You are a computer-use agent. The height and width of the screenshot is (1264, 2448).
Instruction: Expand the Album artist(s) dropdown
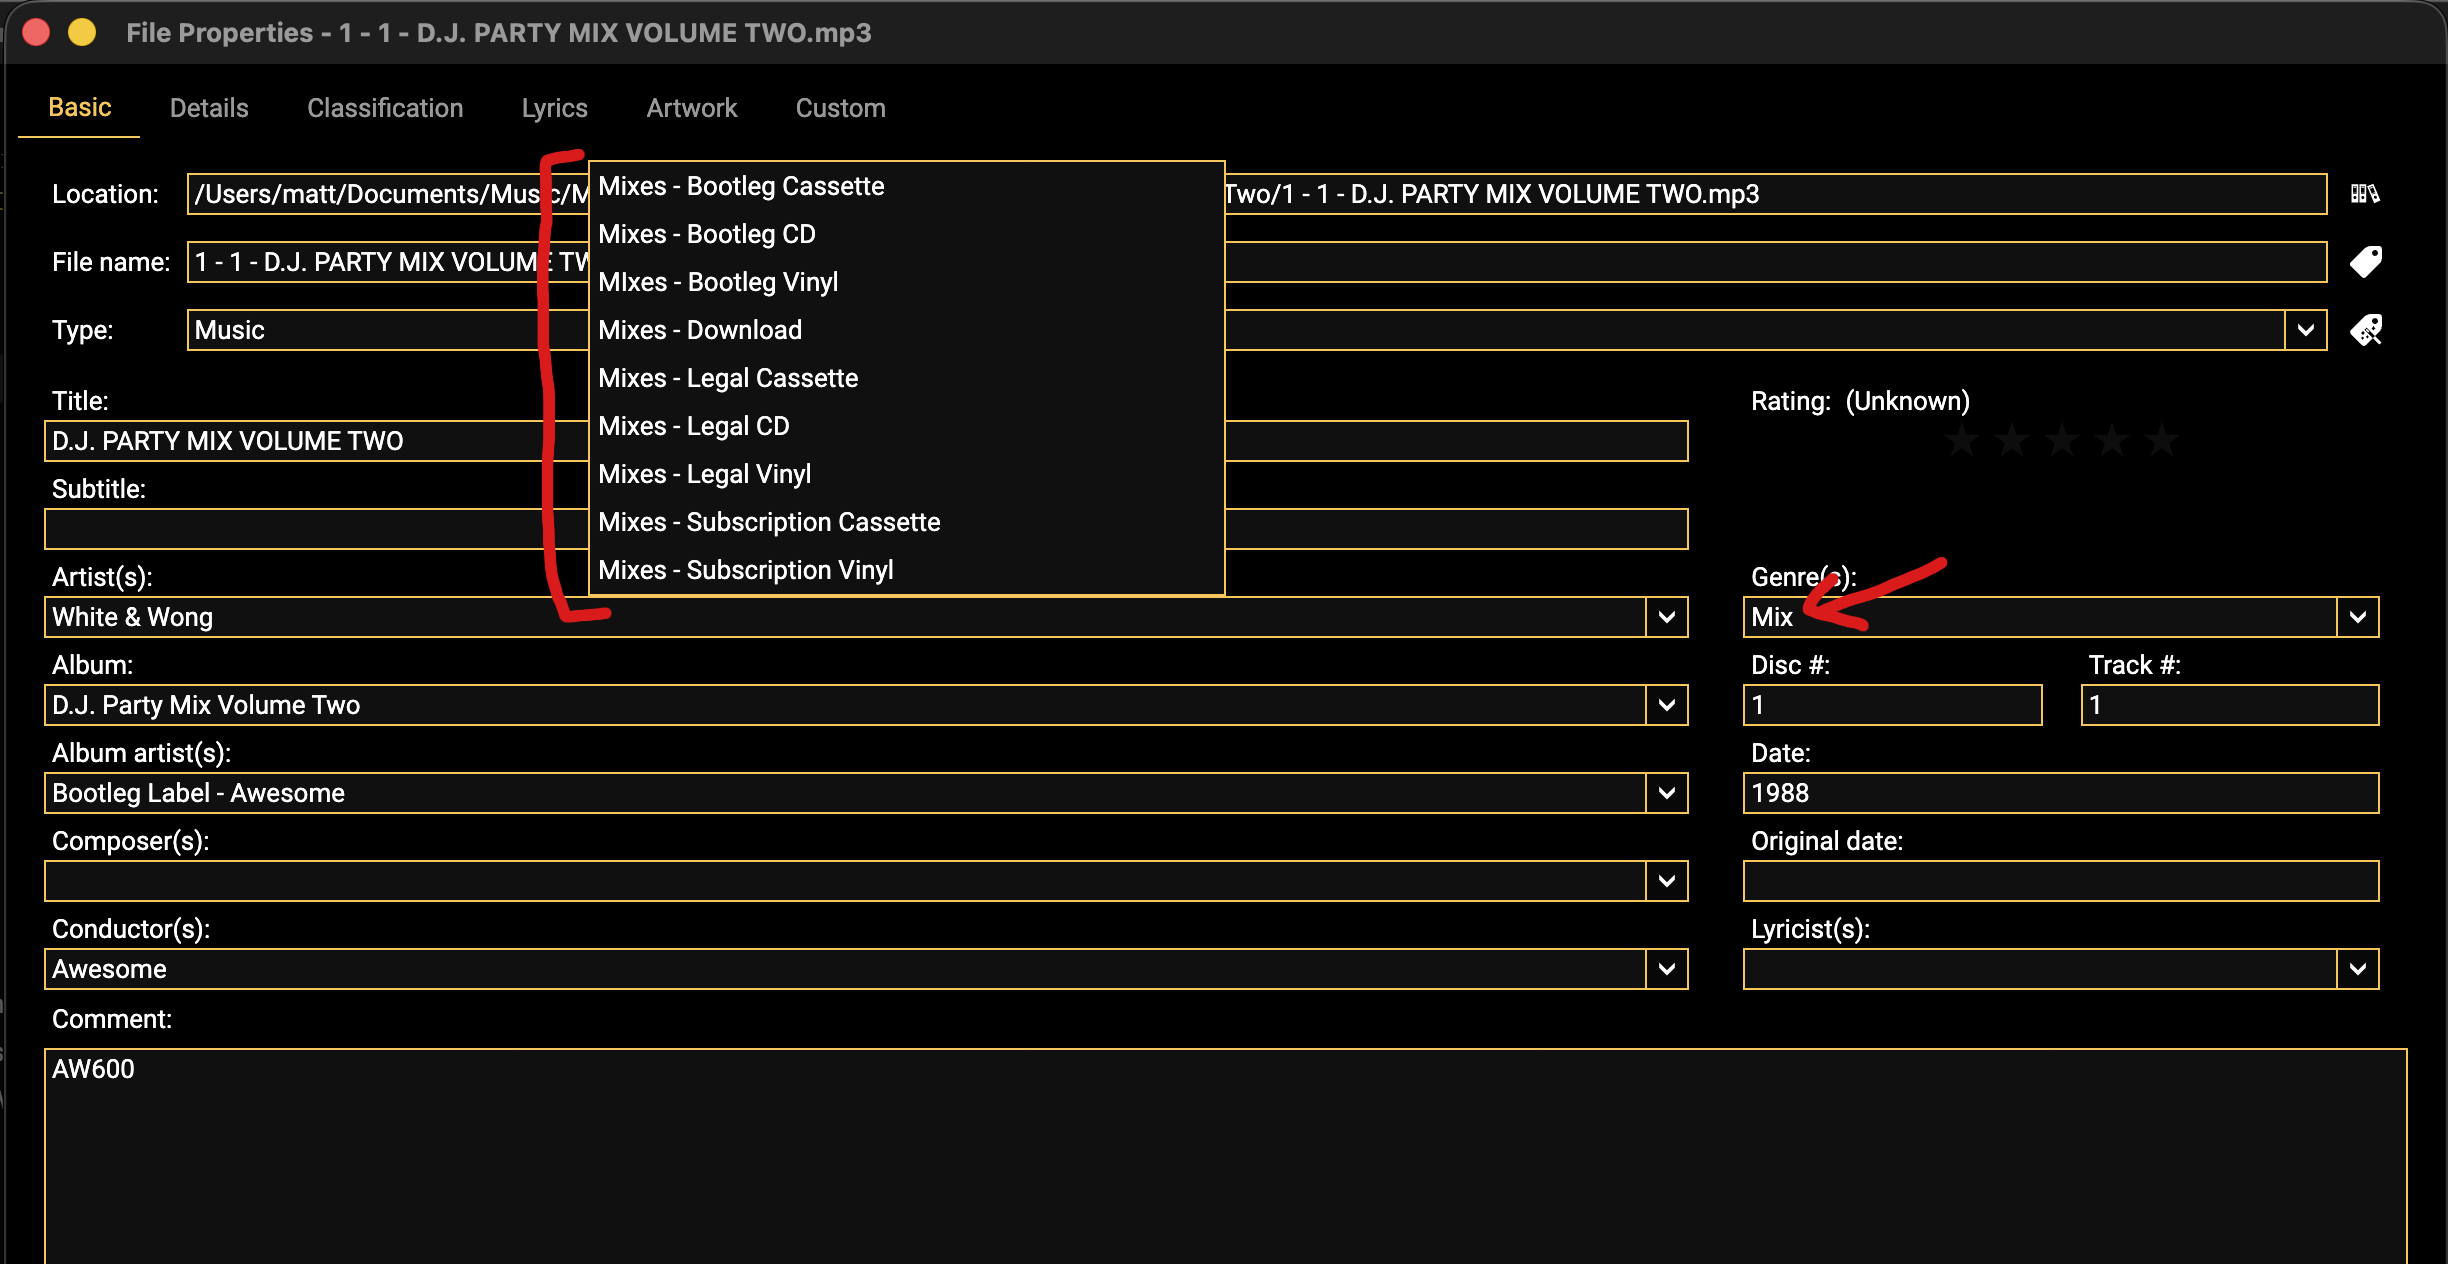[1666, 793]
